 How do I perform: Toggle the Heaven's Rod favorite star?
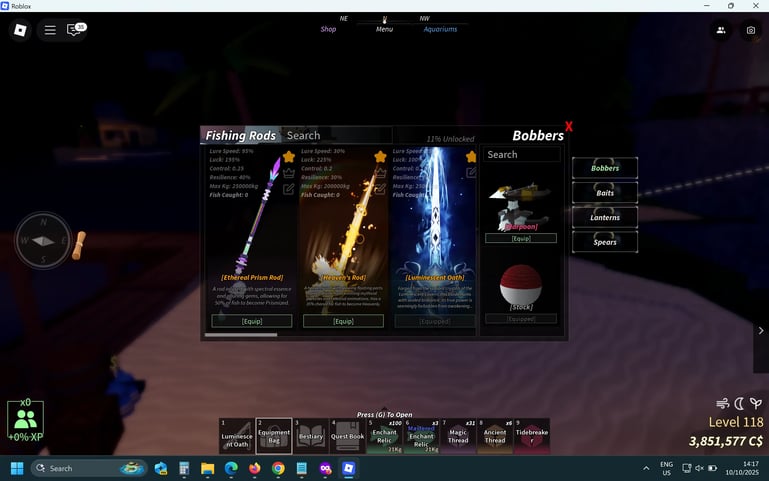point(380,157)
